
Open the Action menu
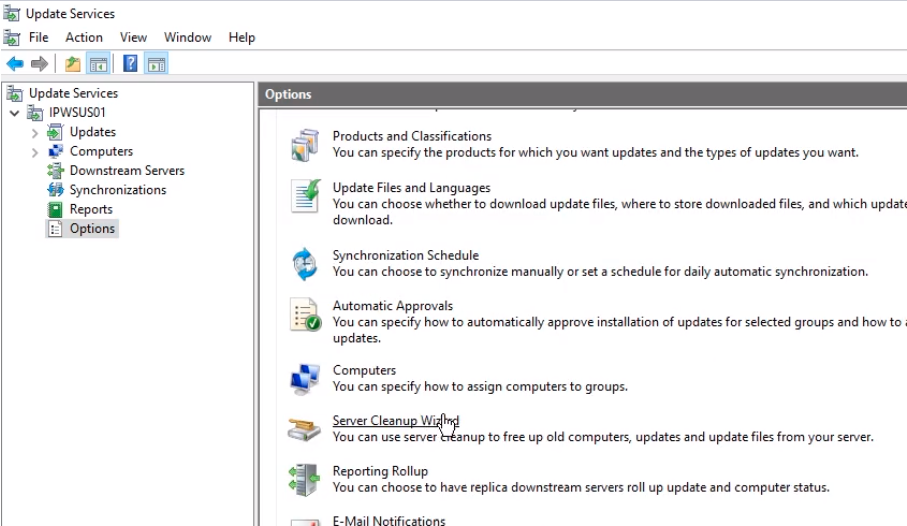(84, 37)
